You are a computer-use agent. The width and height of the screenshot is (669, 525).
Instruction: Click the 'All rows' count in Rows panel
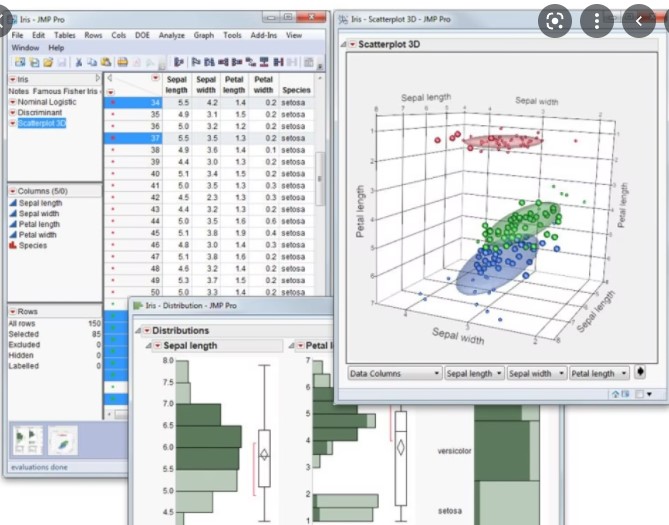(94, 324)
